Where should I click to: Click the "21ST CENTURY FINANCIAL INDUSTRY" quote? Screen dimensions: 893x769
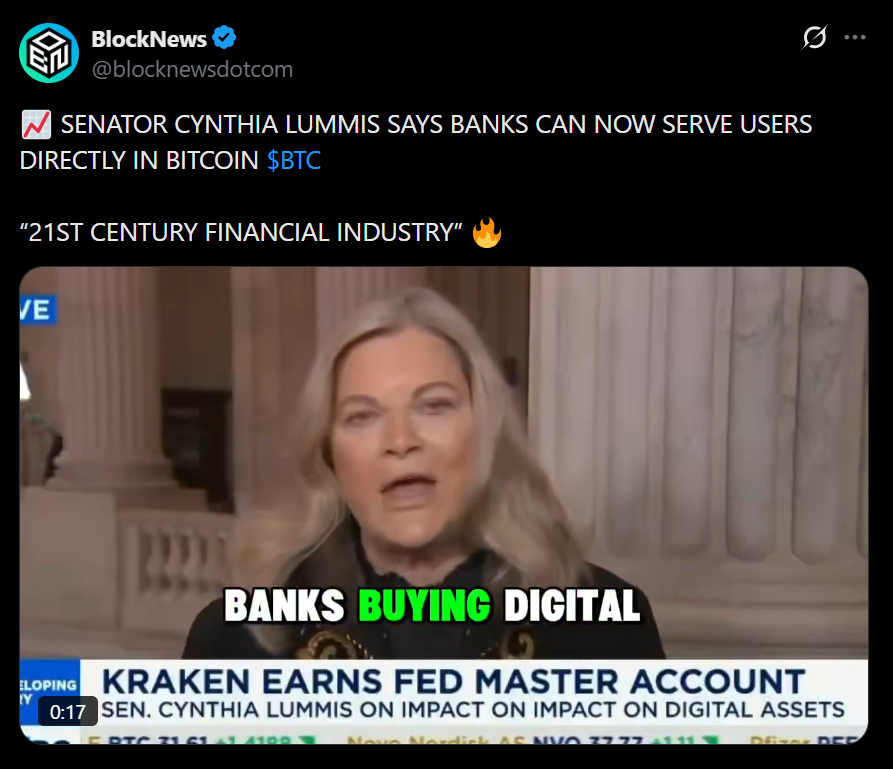tap(241, 232)
